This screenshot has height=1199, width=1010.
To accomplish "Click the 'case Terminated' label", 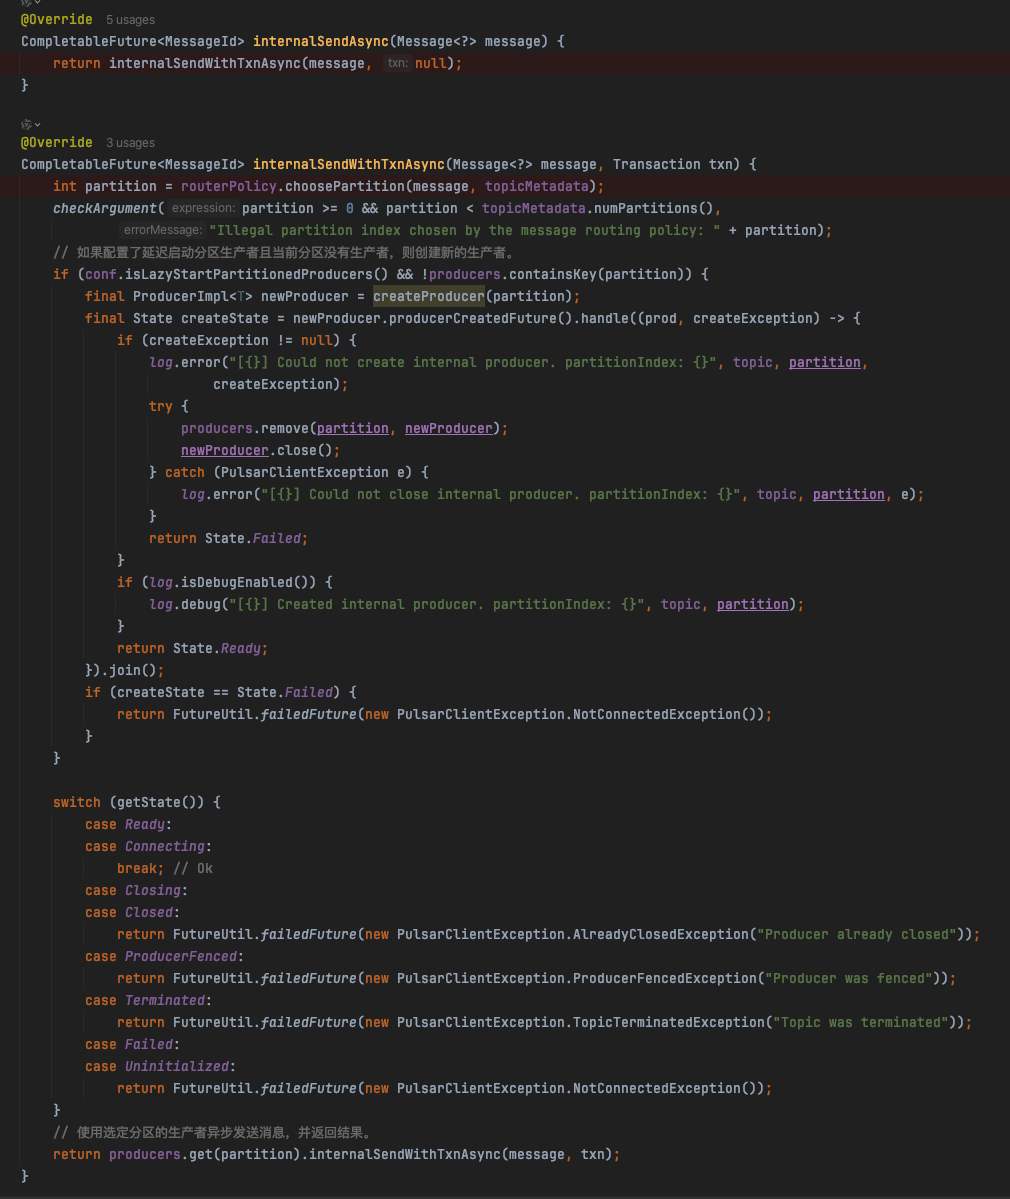I will click(x=148, y=1001).
